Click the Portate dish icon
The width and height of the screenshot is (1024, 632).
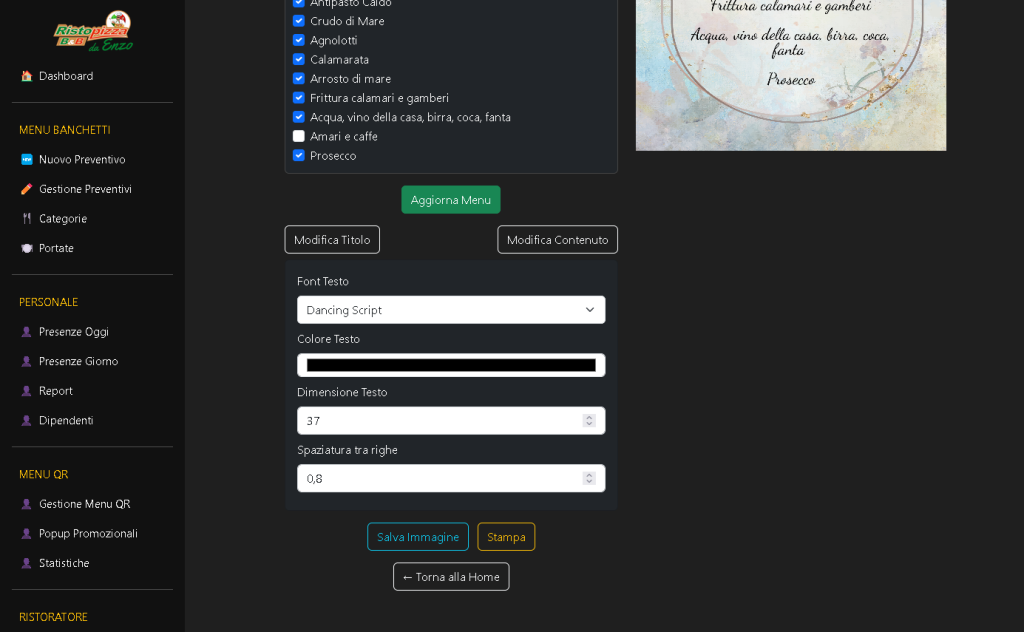click(x=27, y=248)
